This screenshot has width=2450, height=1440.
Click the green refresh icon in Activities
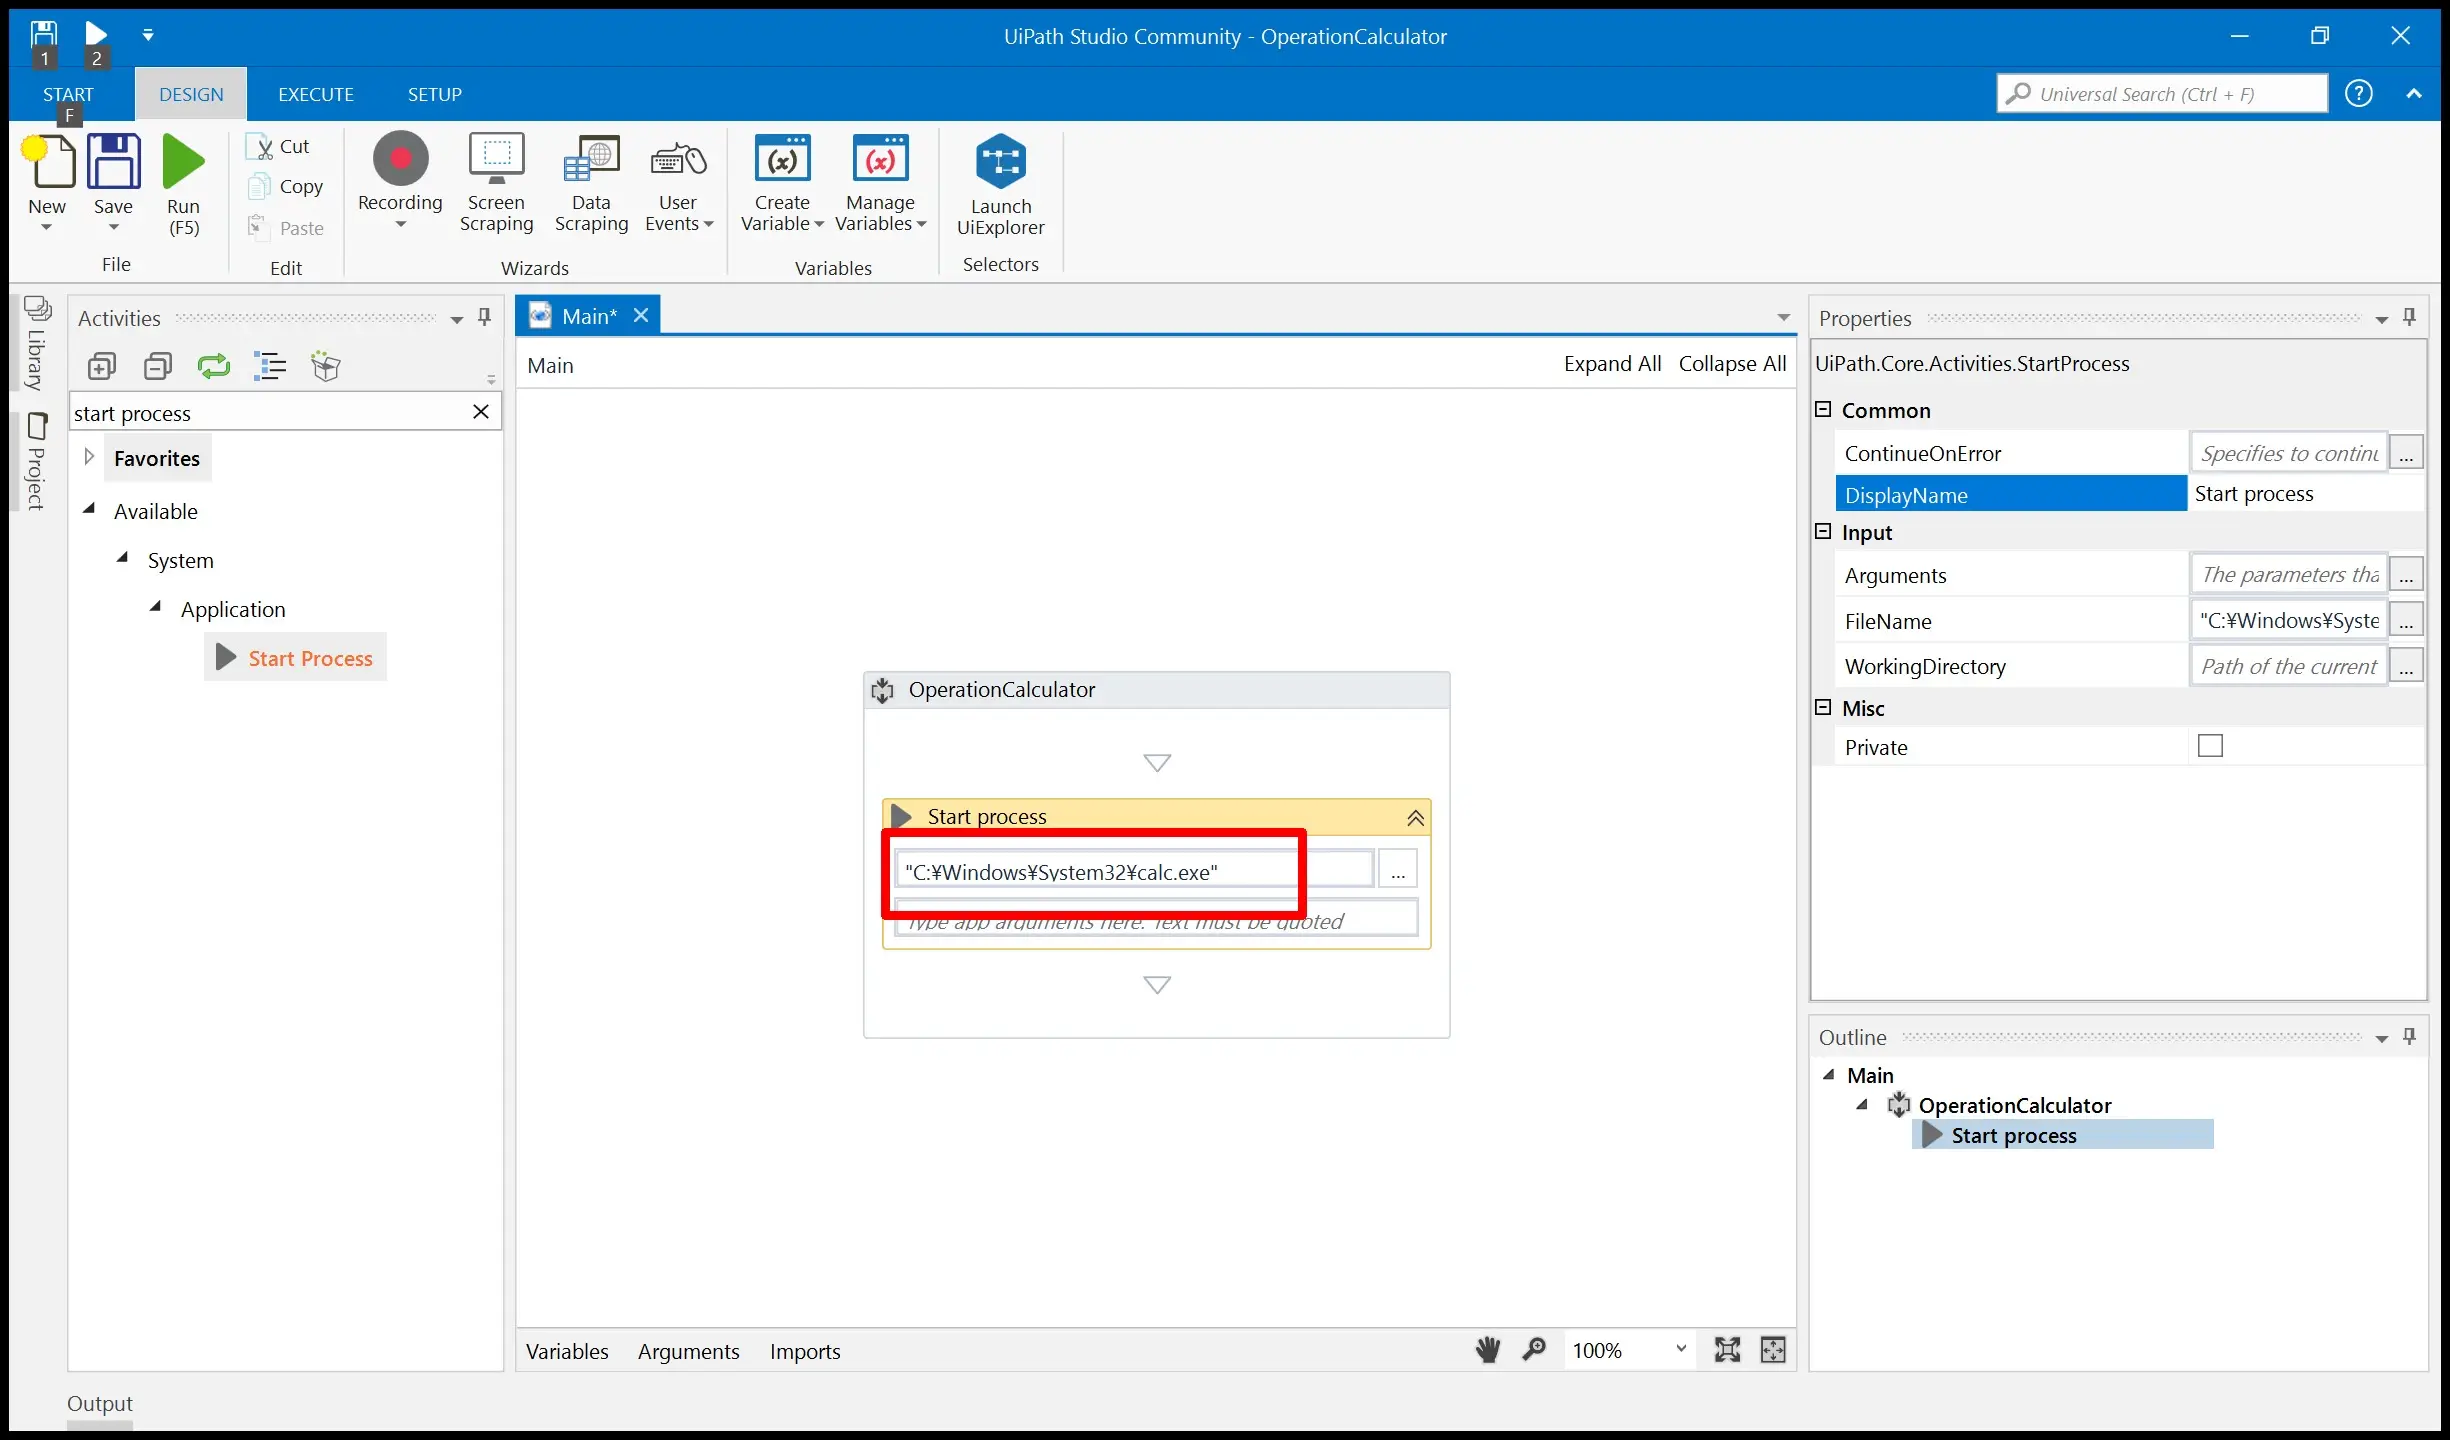point(214,366)
